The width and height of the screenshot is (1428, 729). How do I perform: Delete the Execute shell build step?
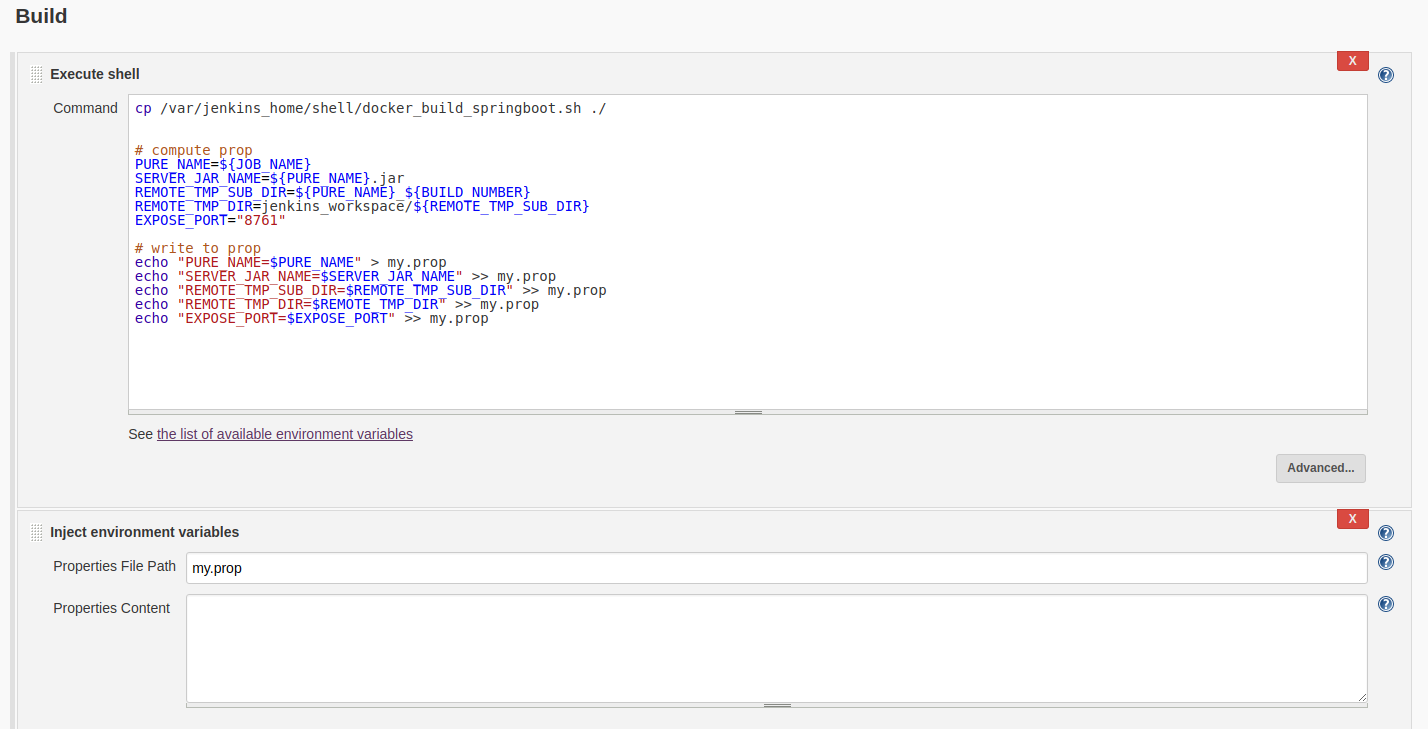(1352, 61)
